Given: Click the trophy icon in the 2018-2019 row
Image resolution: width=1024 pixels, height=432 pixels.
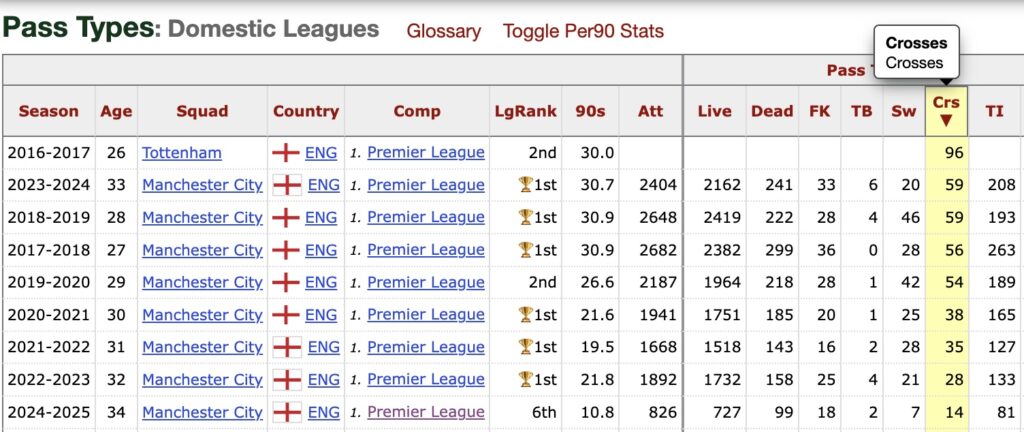Looking at the screenshot, I should pos(525,217).
